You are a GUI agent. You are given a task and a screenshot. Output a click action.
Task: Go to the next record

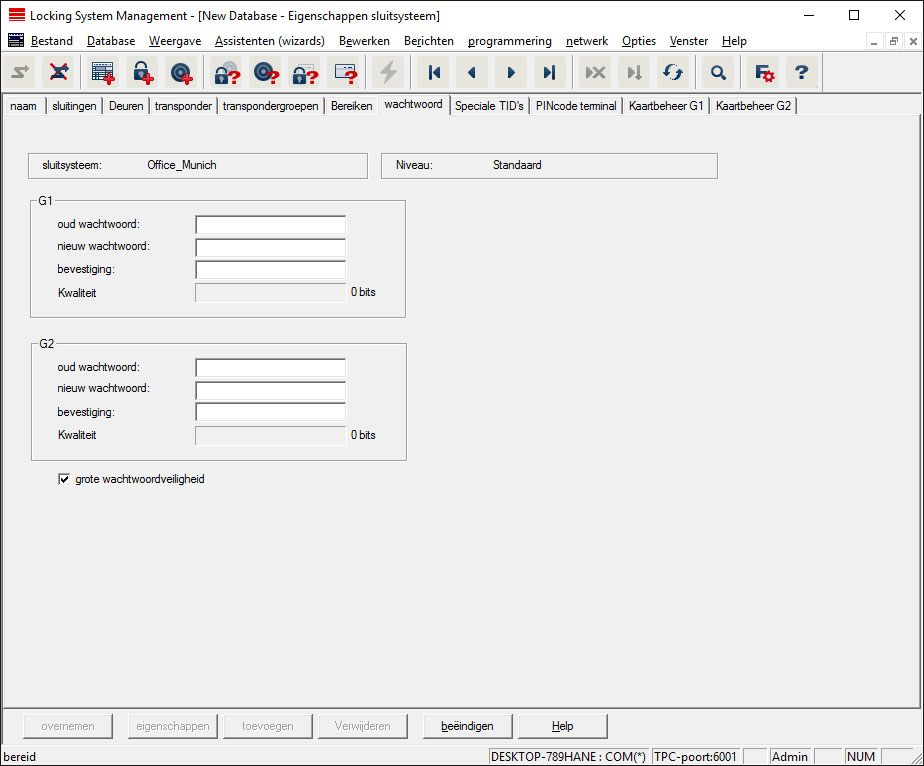coord(511,73)
